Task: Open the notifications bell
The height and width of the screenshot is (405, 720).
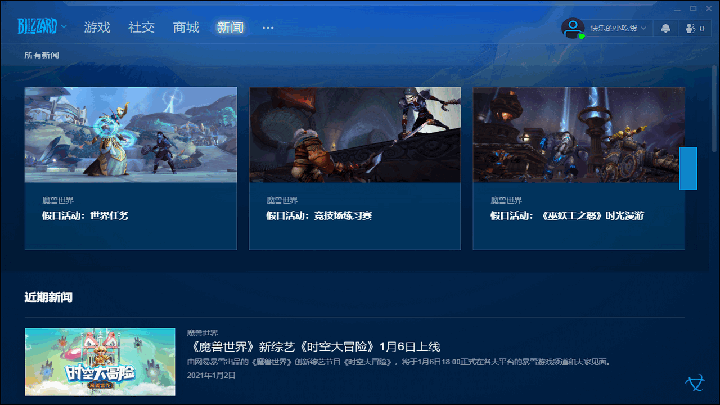Action: pos(665,28)
